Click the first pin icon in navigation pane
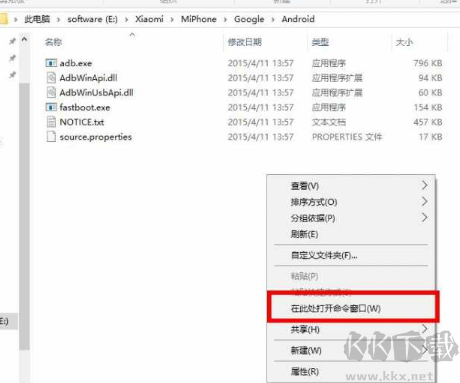 12,41
